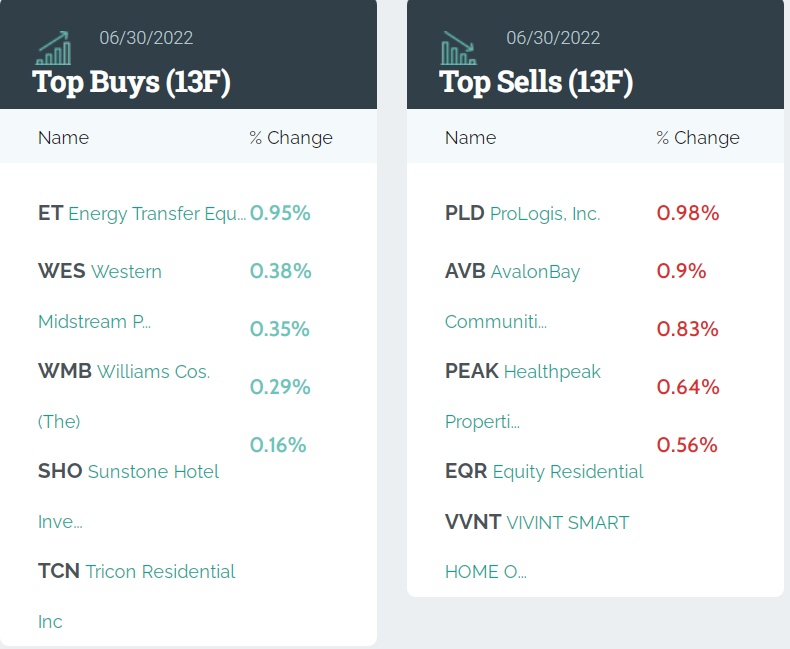The width and height of the screenshot is (790, 649).
Task: Click the Top Buys rising chart icon
Action: (x=53, y=47)
